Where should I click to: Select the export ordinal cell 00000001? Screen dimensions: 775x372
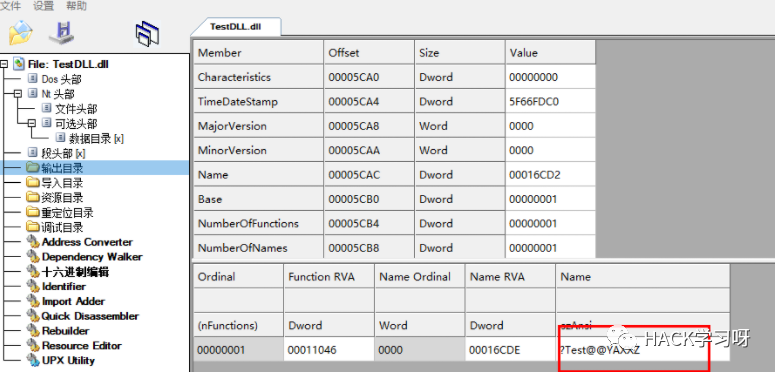click(x=239, y=350)
